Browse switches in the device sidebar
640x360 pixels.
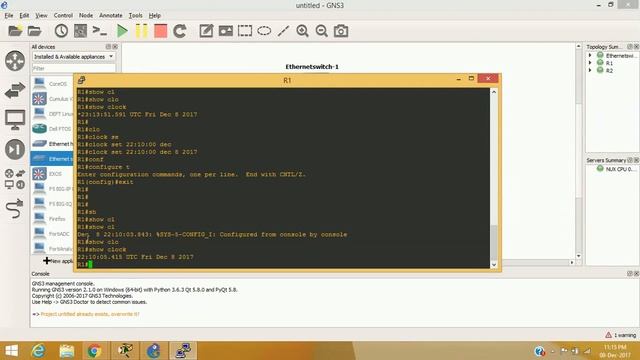15,90
